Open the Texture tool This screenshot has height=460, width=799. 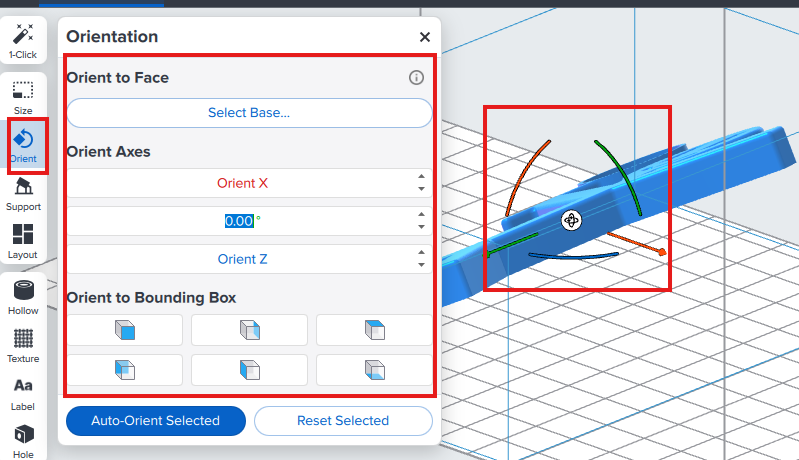pos(23,345)
